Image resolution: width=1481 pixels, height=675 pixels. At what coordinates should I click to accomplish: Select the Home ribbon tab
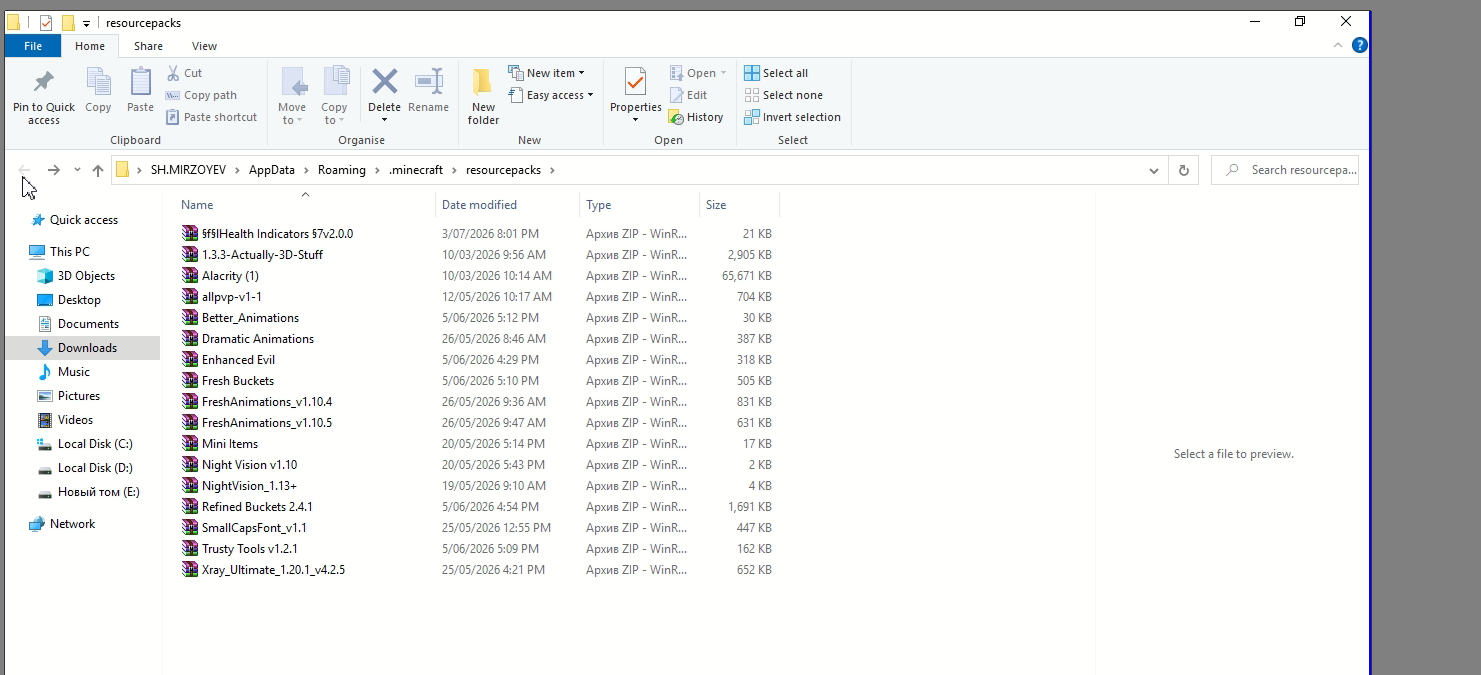pos(90,46)
